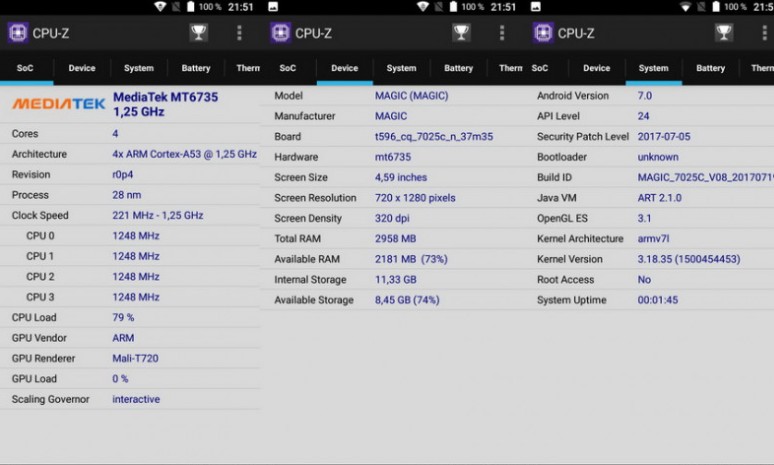This screenshot has height=465, width=774.
Task: Tap the Scaling Governor row
Action: click(130, 399)
